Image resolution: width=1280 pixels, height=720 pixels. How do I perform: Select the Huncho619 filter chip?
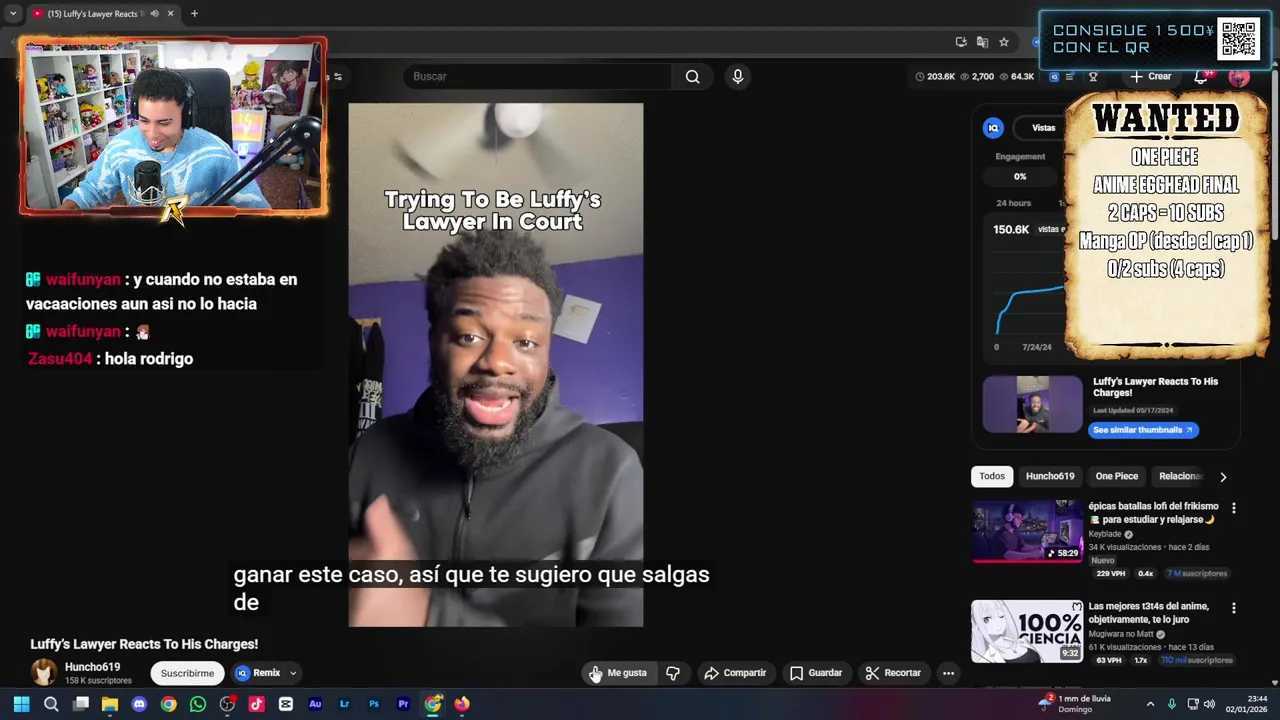pyautogui.click(x=1050, y=476)
